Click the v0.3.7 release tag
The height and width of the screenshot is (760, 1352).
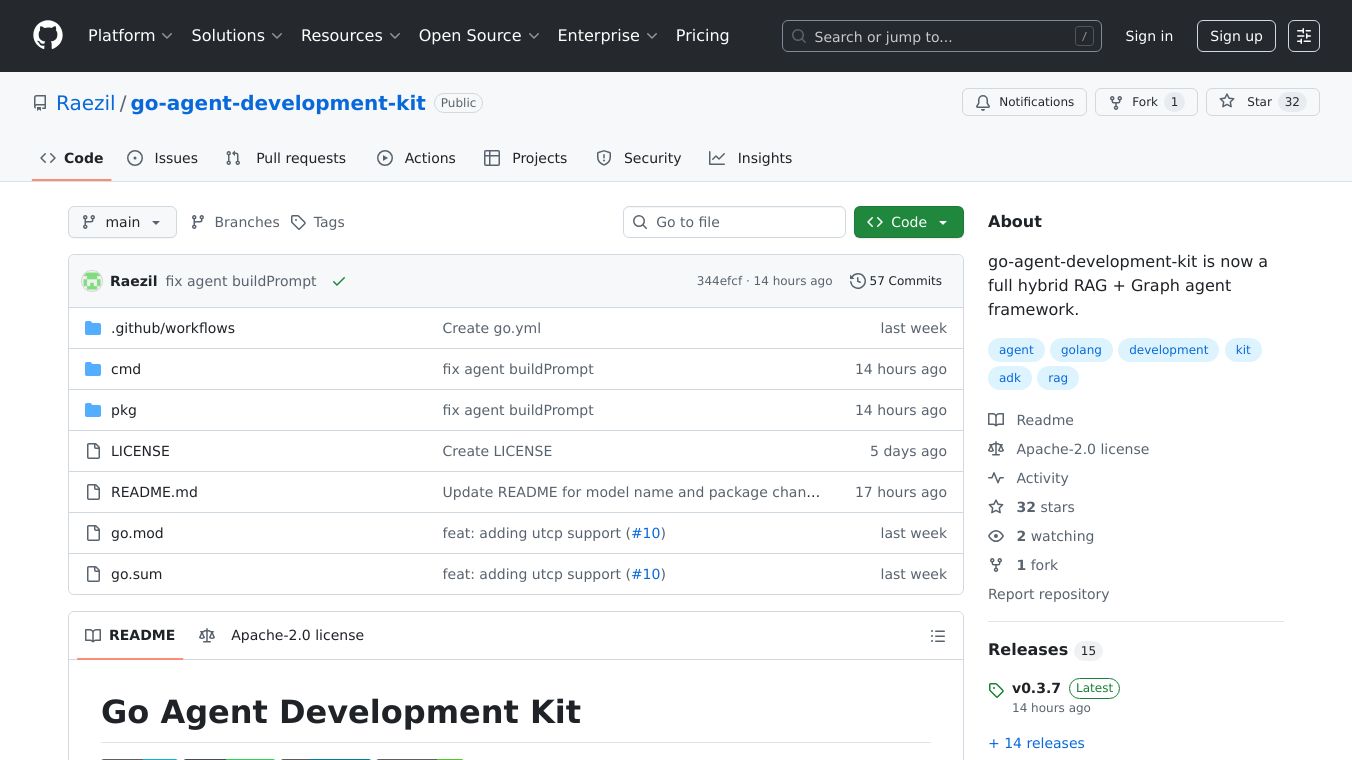pyautogui.click(x=1035, y=688)
